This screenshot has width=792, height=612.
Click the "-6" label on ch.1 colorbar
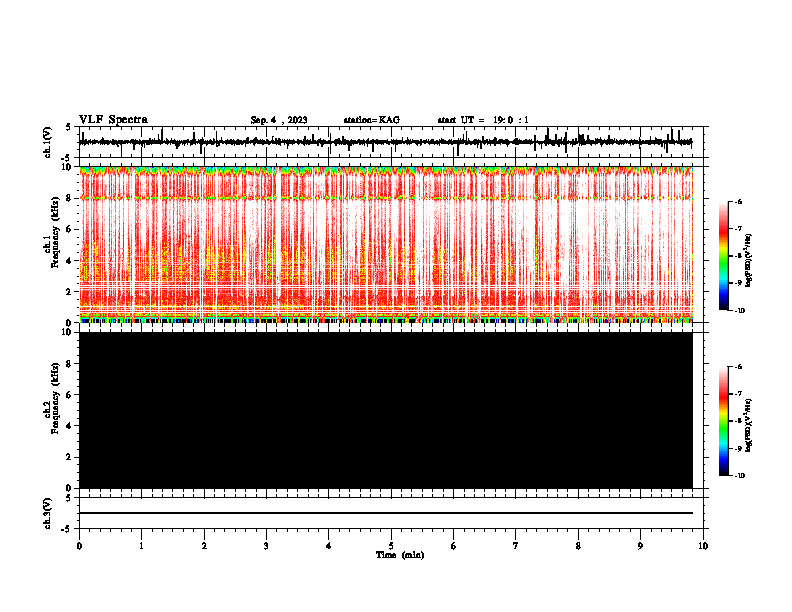[x=738, y=202]
